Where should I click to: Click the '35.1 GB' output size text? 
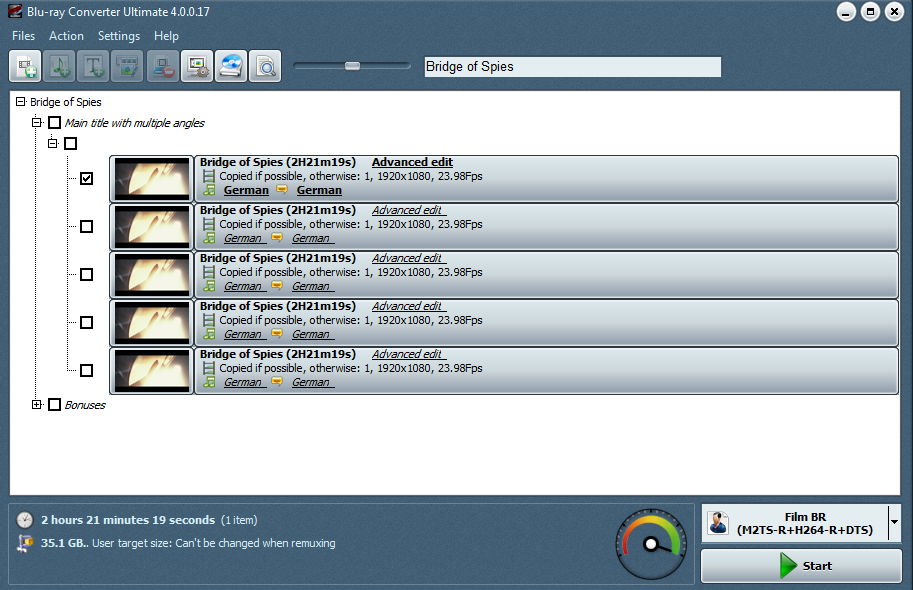coord(64,543)
